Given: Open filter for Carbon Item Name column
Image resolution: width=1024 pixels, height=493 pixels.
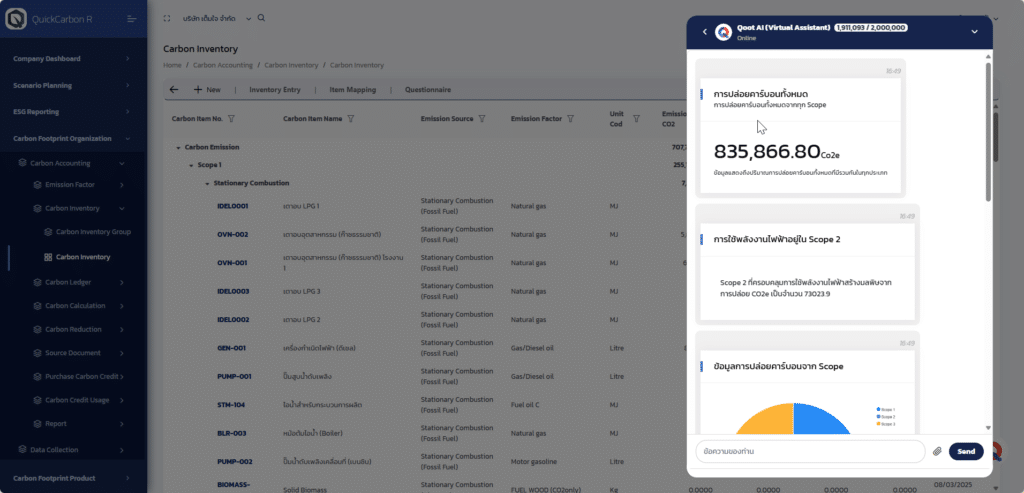Looking at the screenshot, I should pos(351,119).
